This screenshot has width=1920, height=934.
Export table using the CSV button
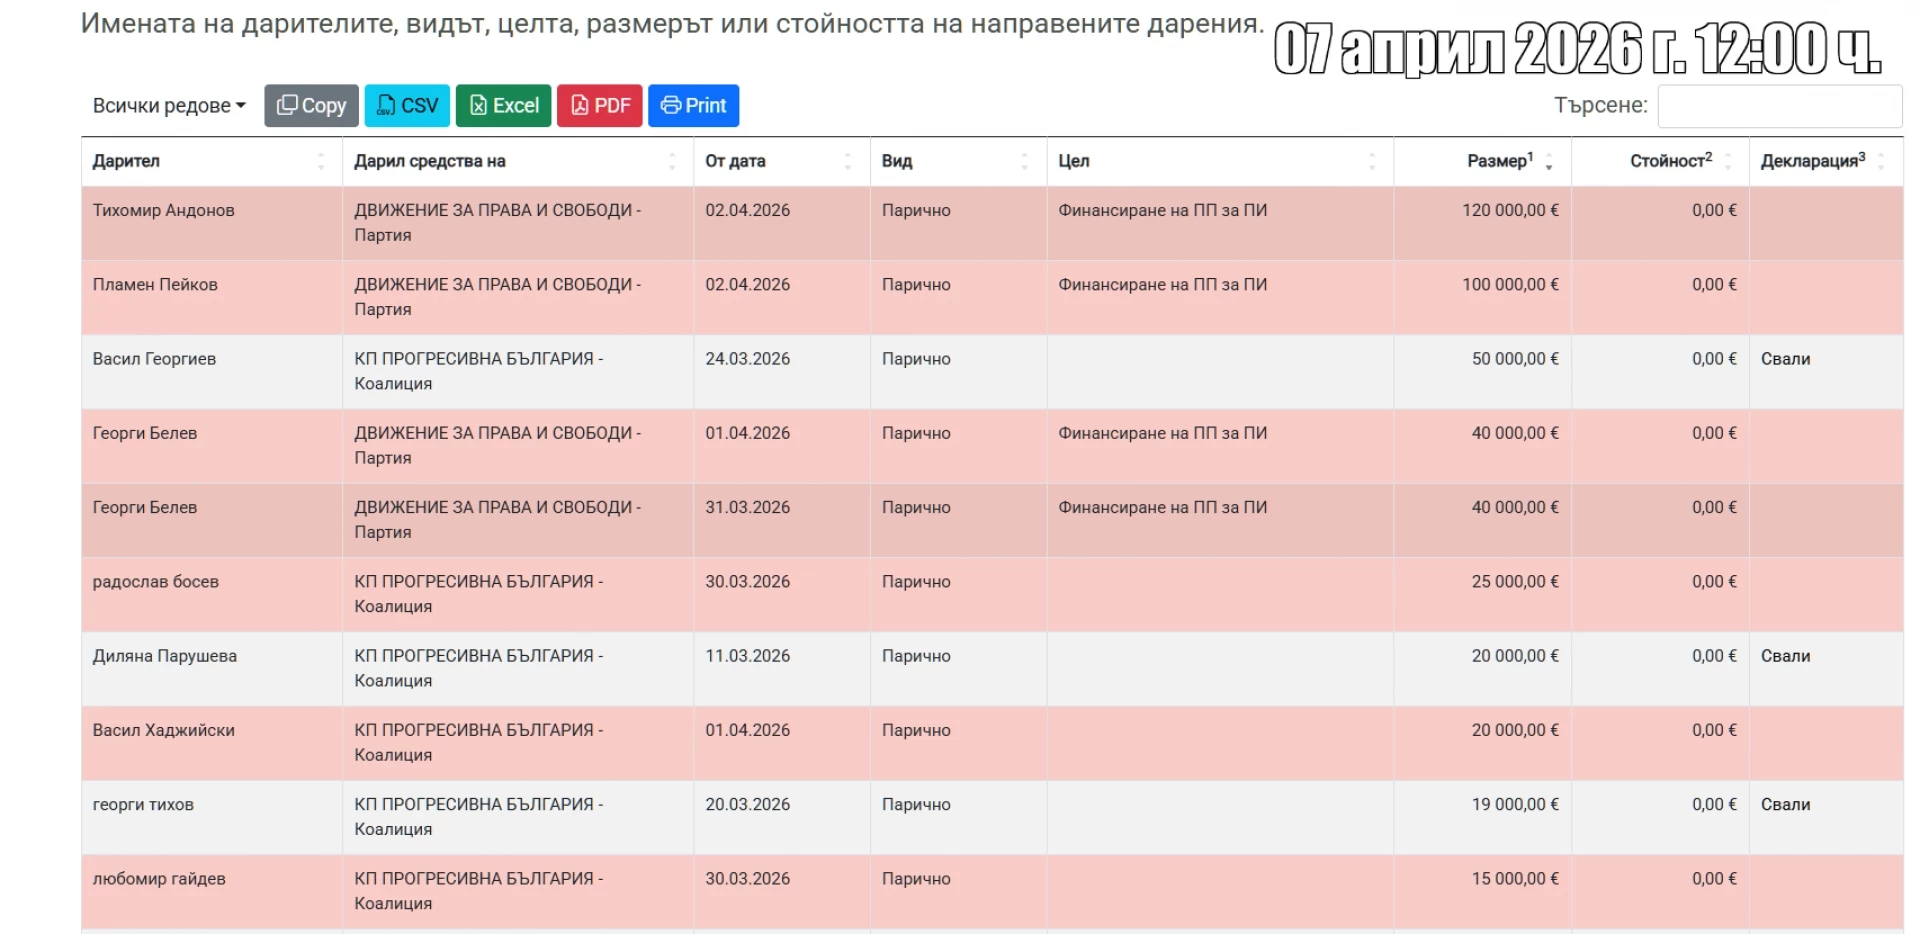(x=407, y=106)
